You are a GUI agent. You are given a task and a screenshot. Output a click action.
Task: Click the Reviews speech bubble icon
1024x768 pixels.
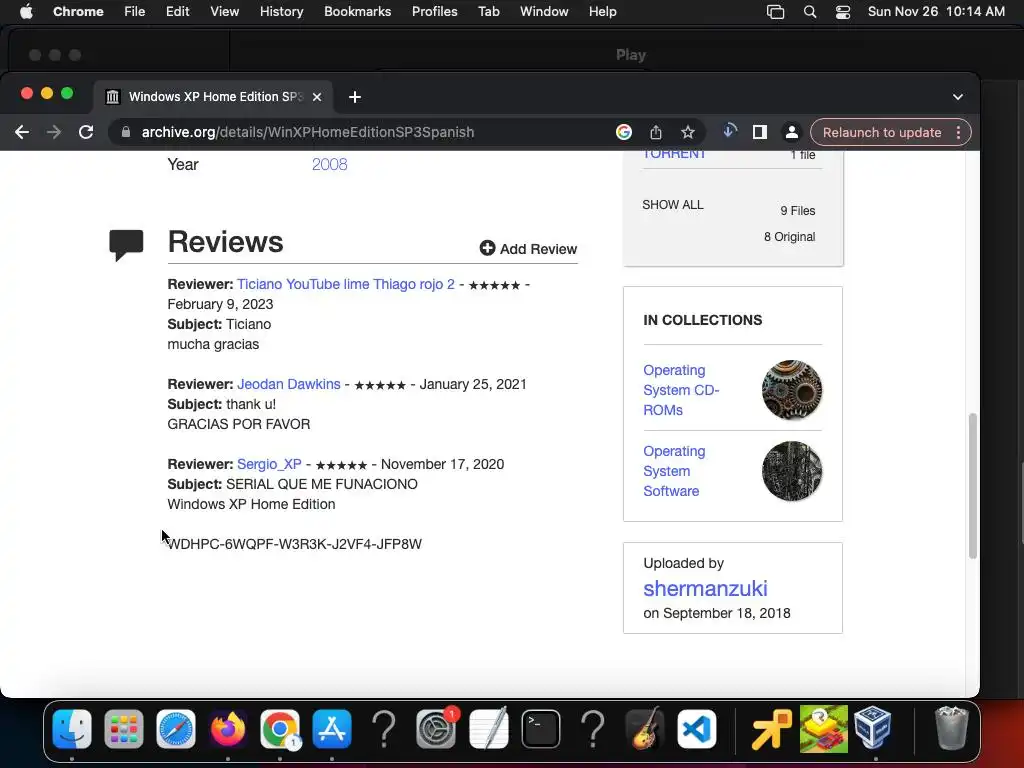126,245
